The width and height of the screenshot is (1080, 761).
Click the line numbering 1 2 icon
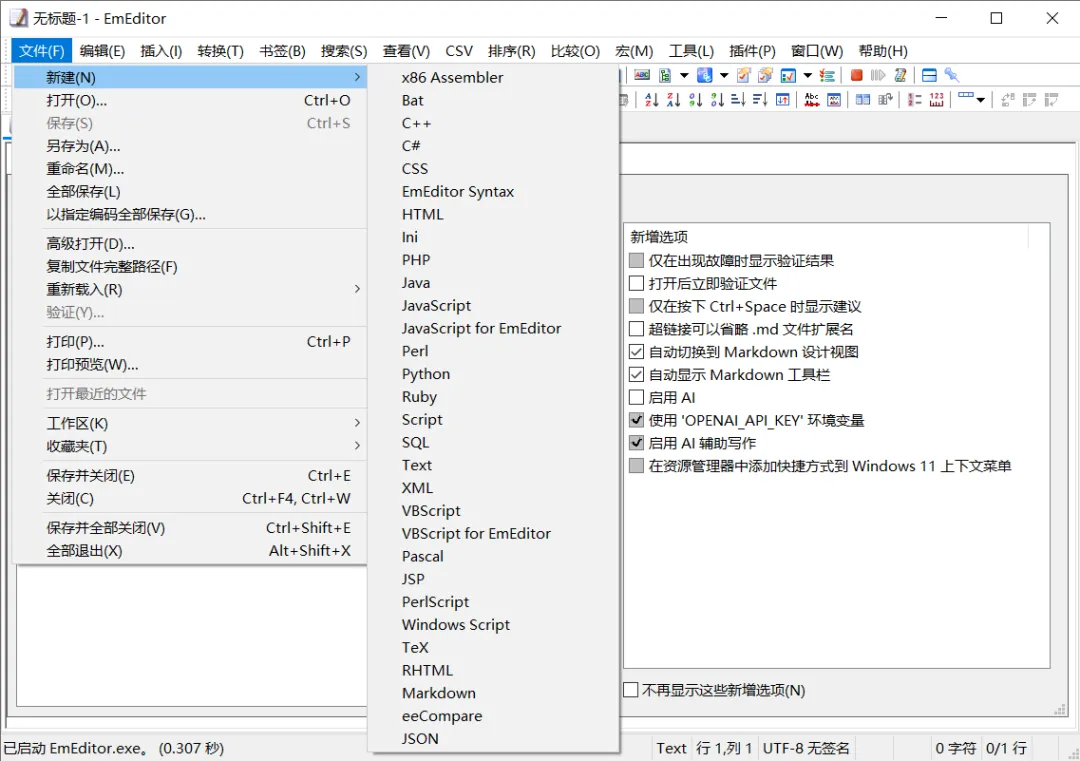915,100
